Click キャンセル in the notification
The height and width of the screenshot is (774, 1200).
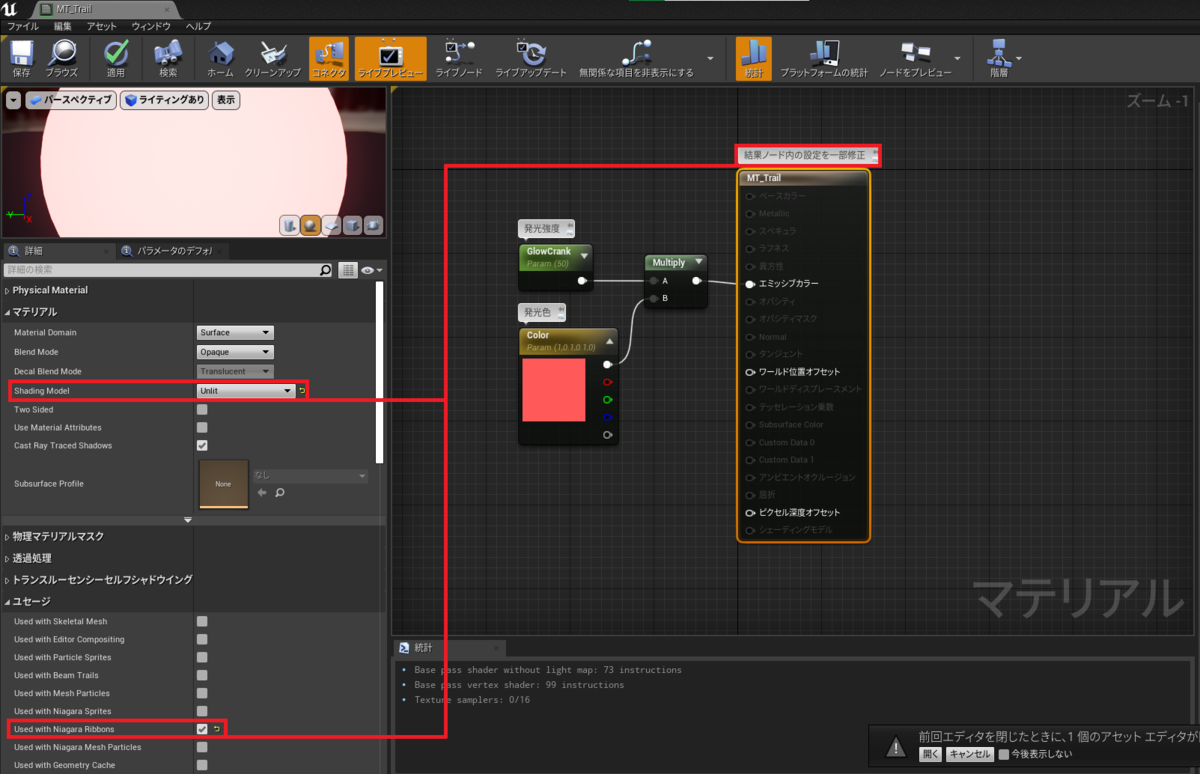coord(969,754)
